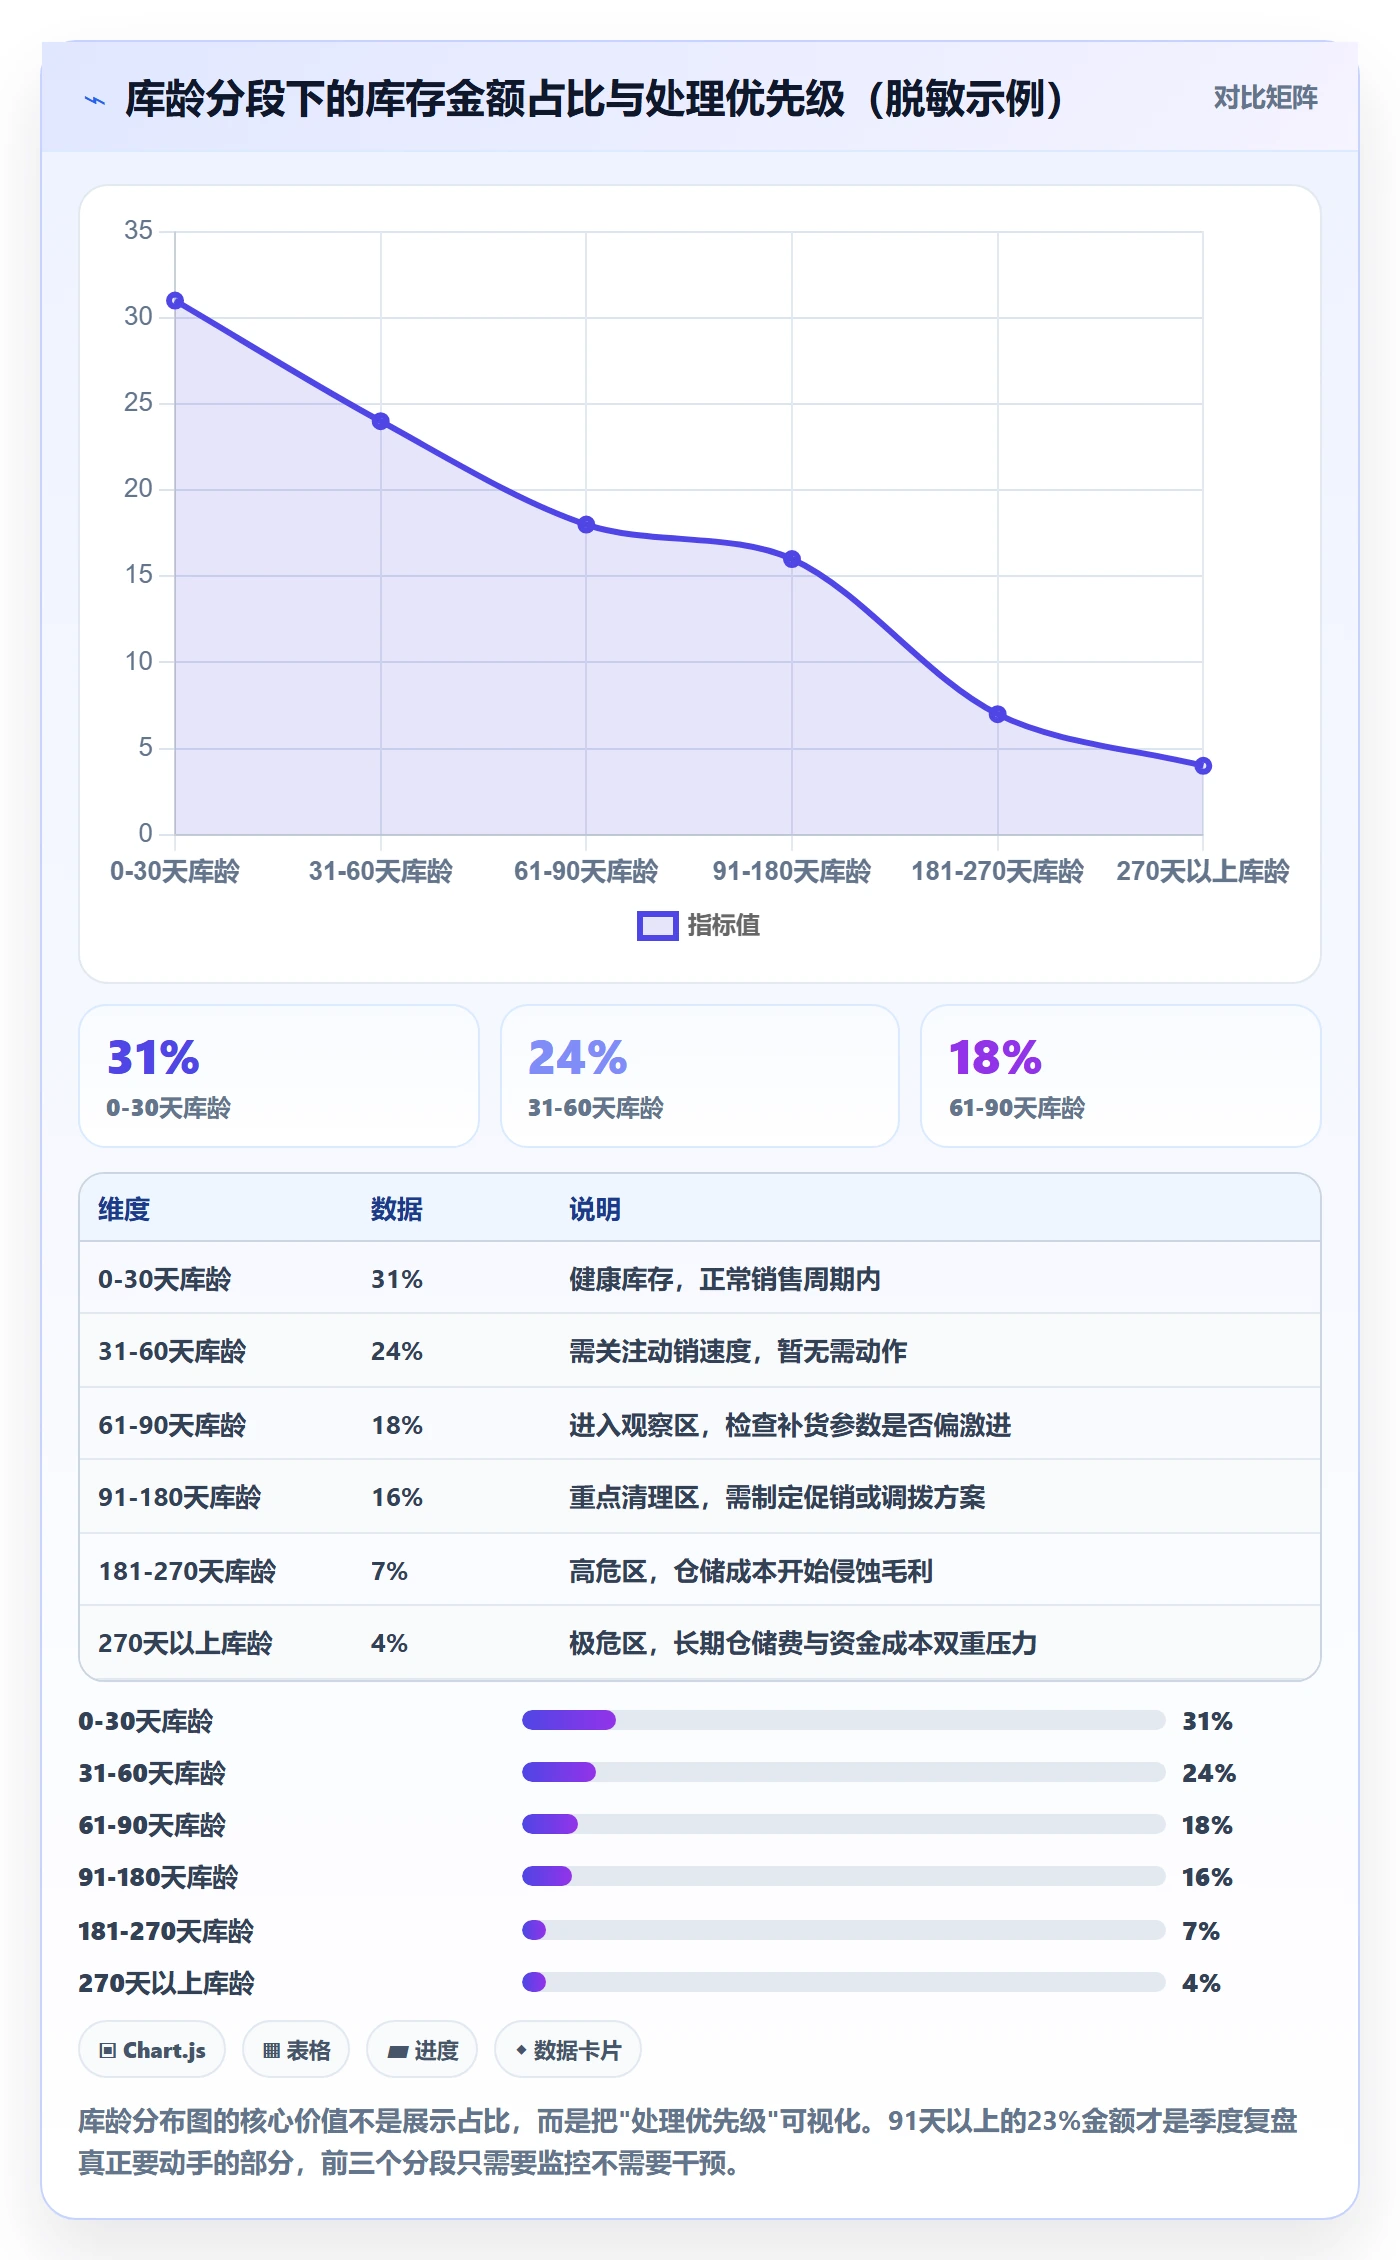Click the 维度 column header
Image resolution: width=1400 pixels, height=2260 pixels.
pyautogui.click(x=124, y=1209)
